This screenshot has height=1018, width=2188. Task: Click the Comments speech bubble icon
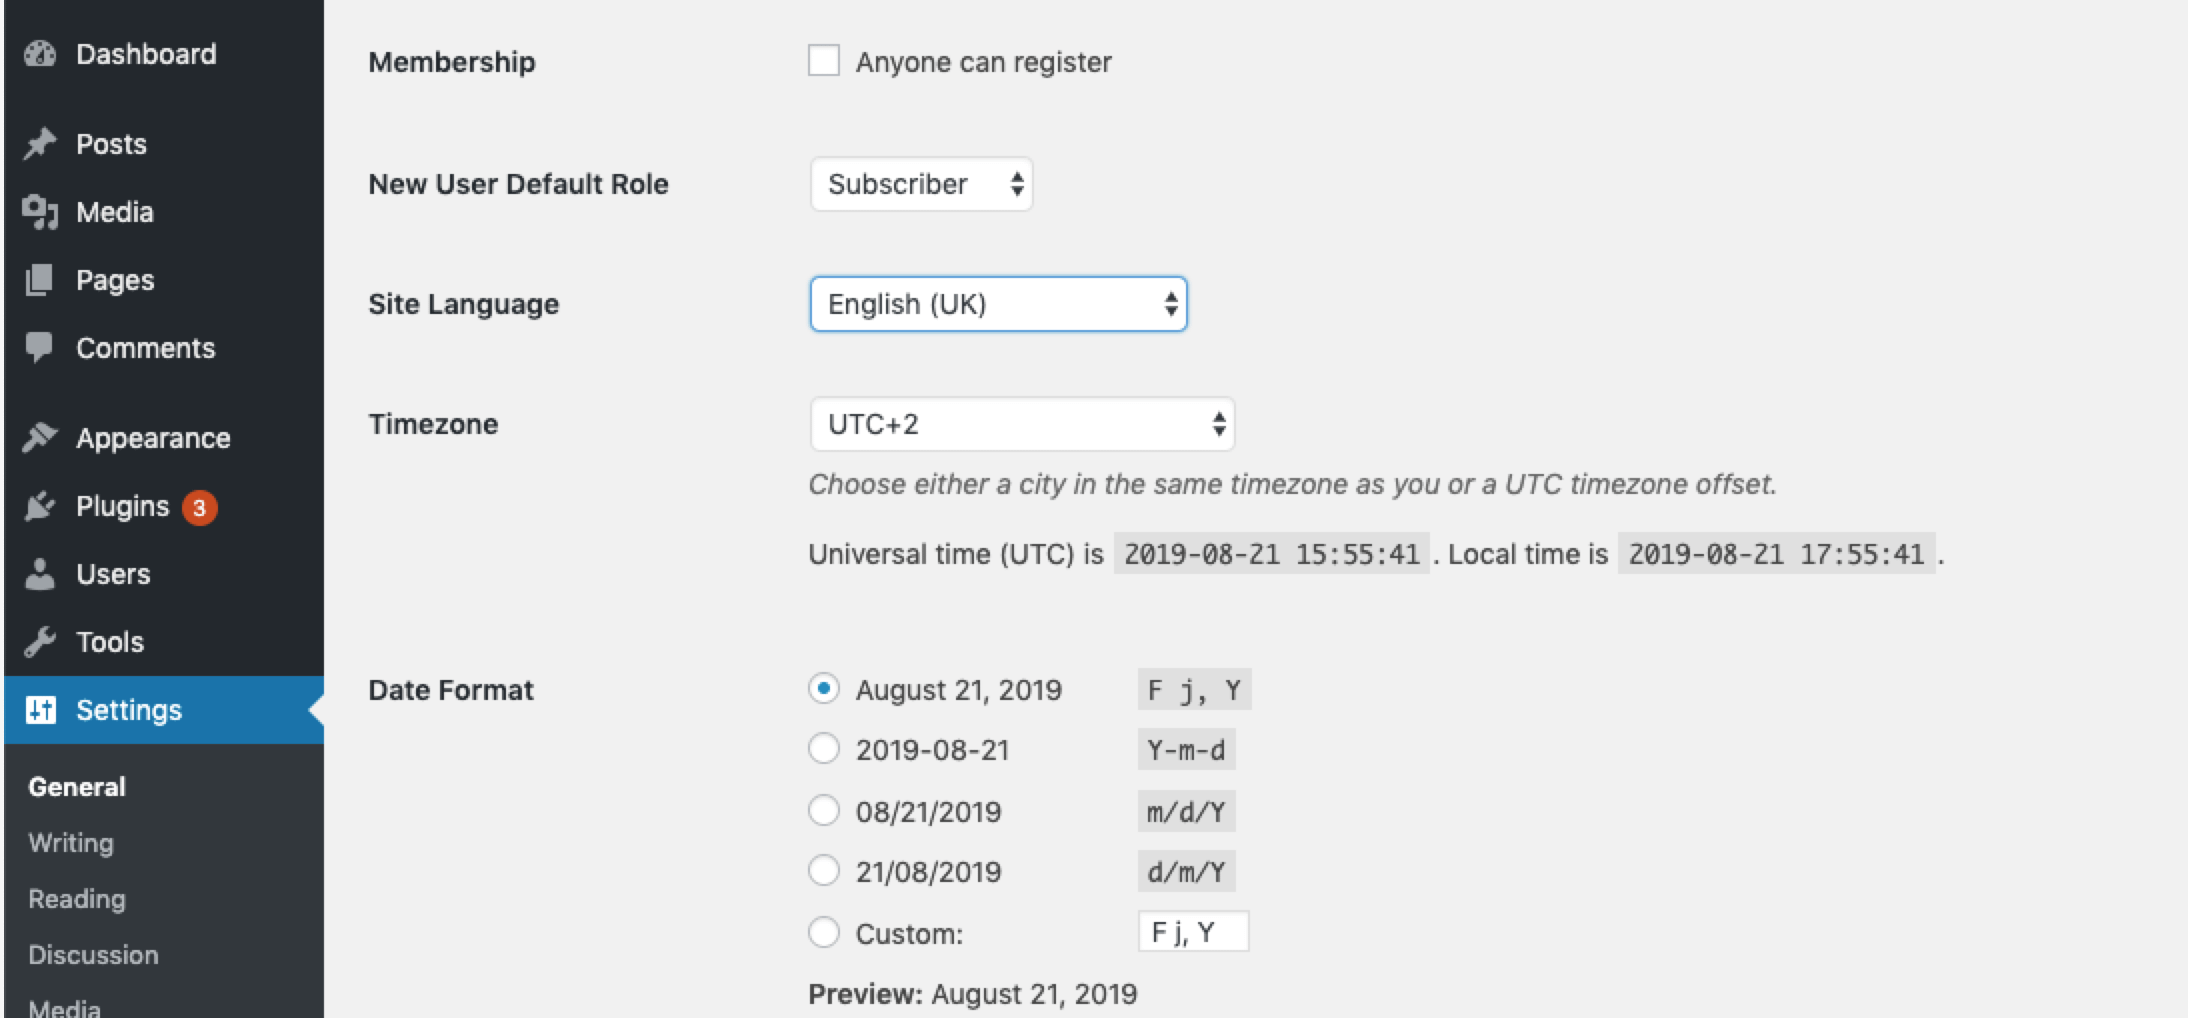pos(40,347)
